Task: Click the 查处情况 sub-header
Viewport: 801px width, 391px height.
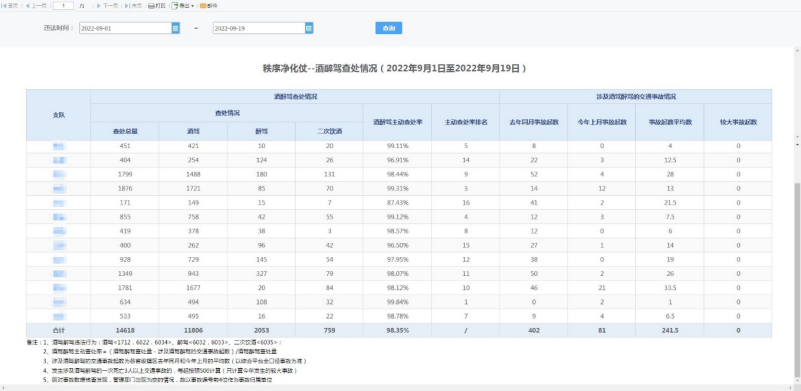Action: pos(227,113)
